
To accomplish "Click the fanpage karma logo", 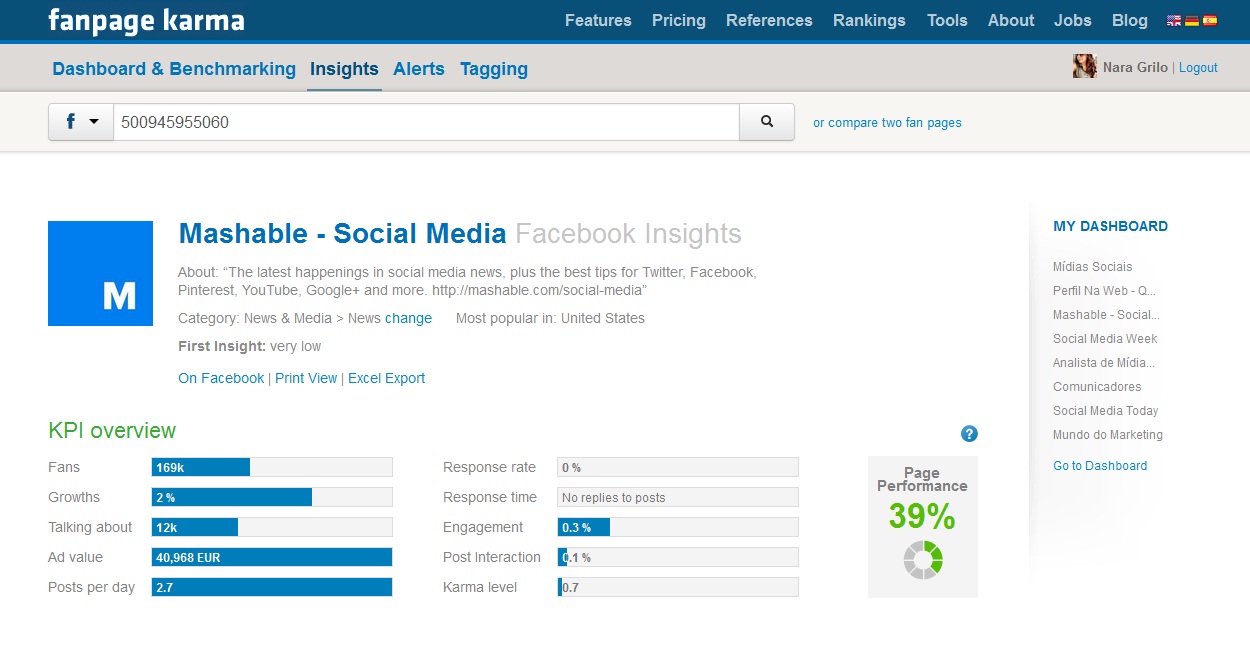I will [146, 20].
